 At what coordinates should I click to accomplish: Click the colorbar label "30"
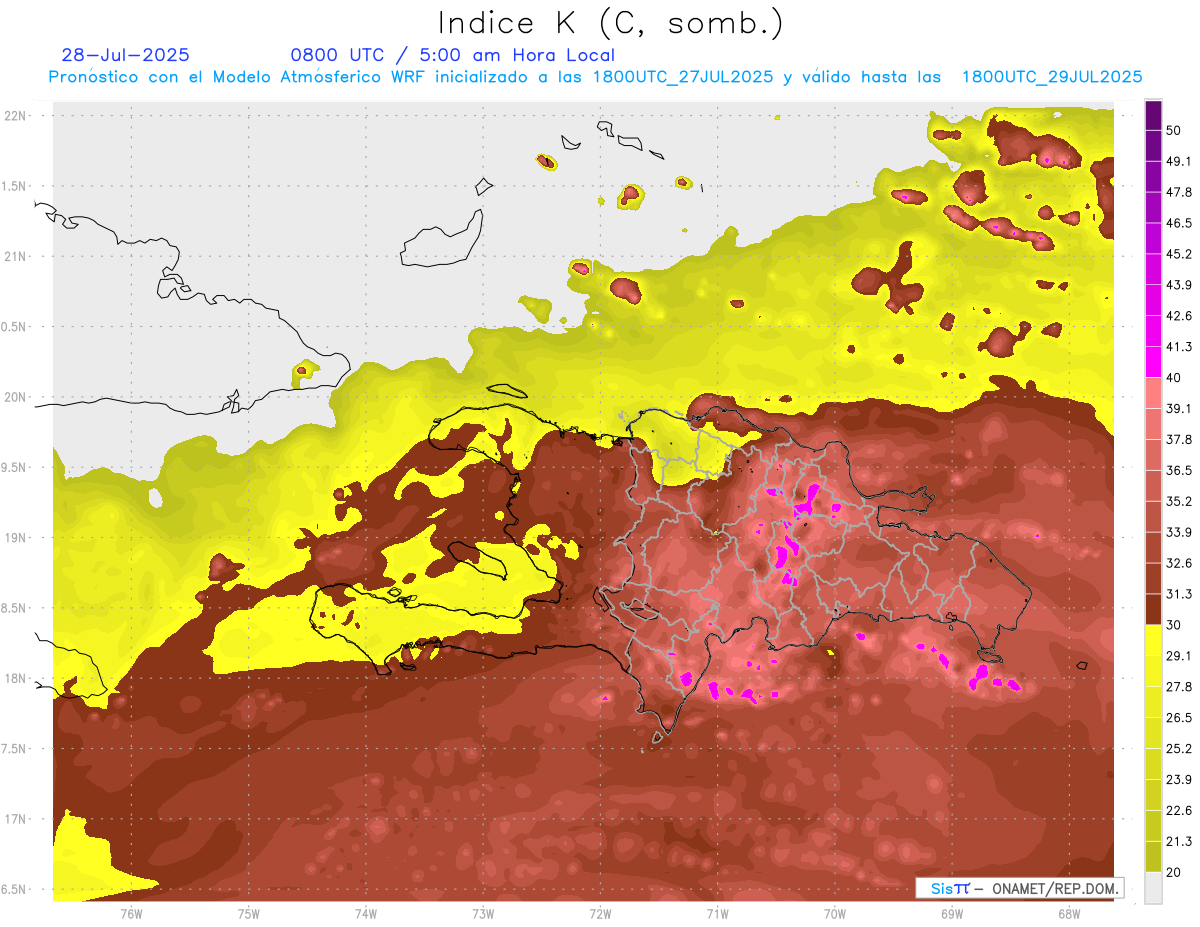[x=1174, y=625]
